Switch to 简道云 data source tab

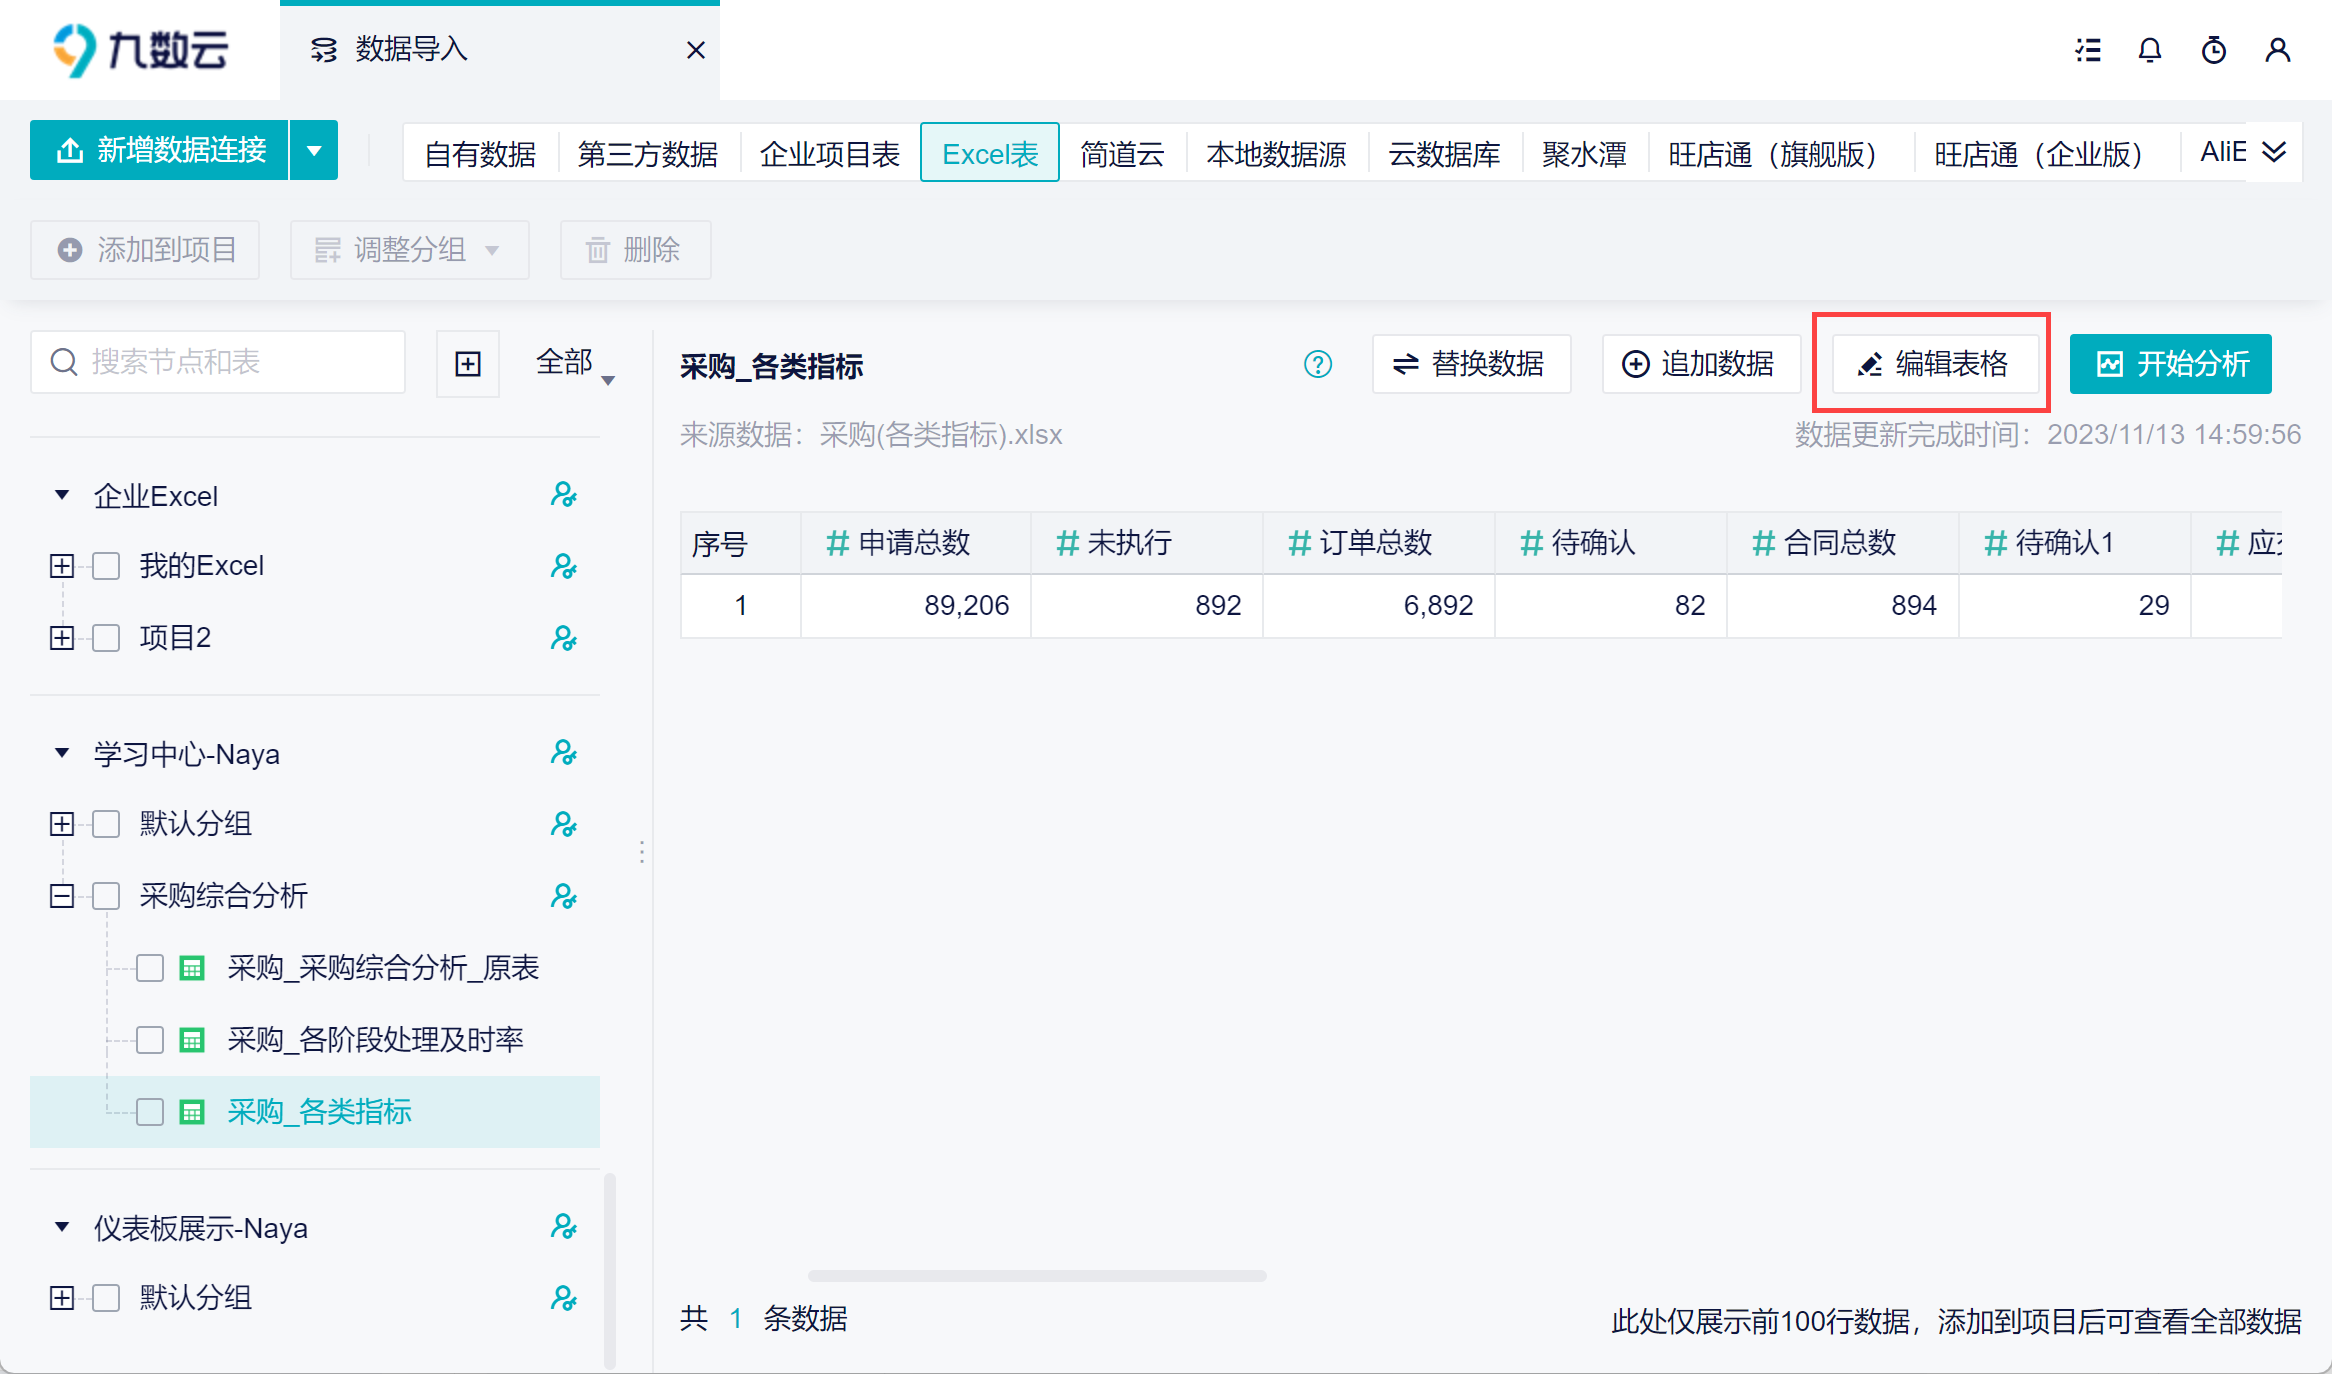pyautogui.click(x=1122, y=154)
